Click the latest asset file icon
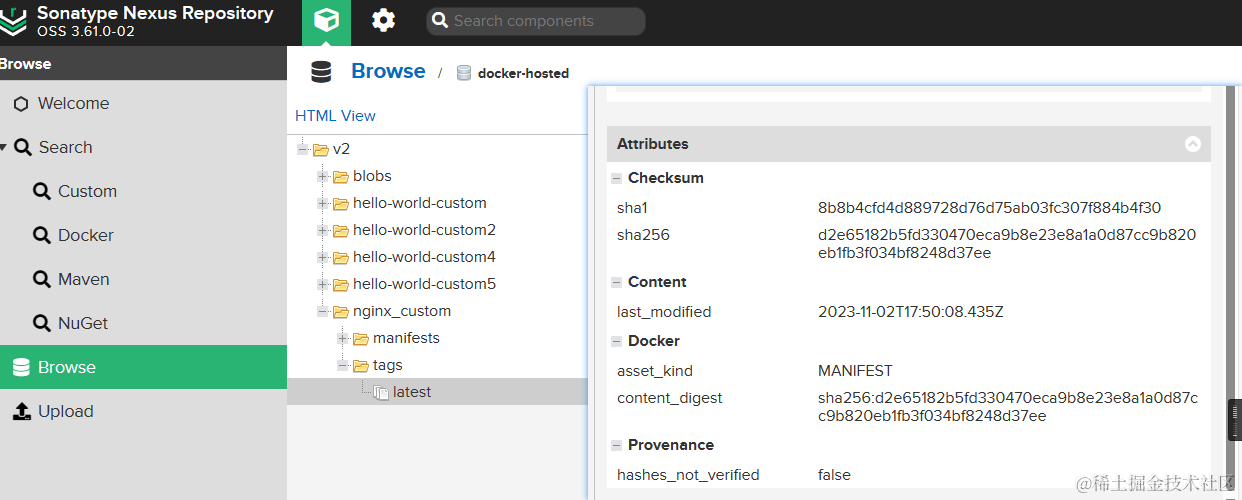 [381, 393]
